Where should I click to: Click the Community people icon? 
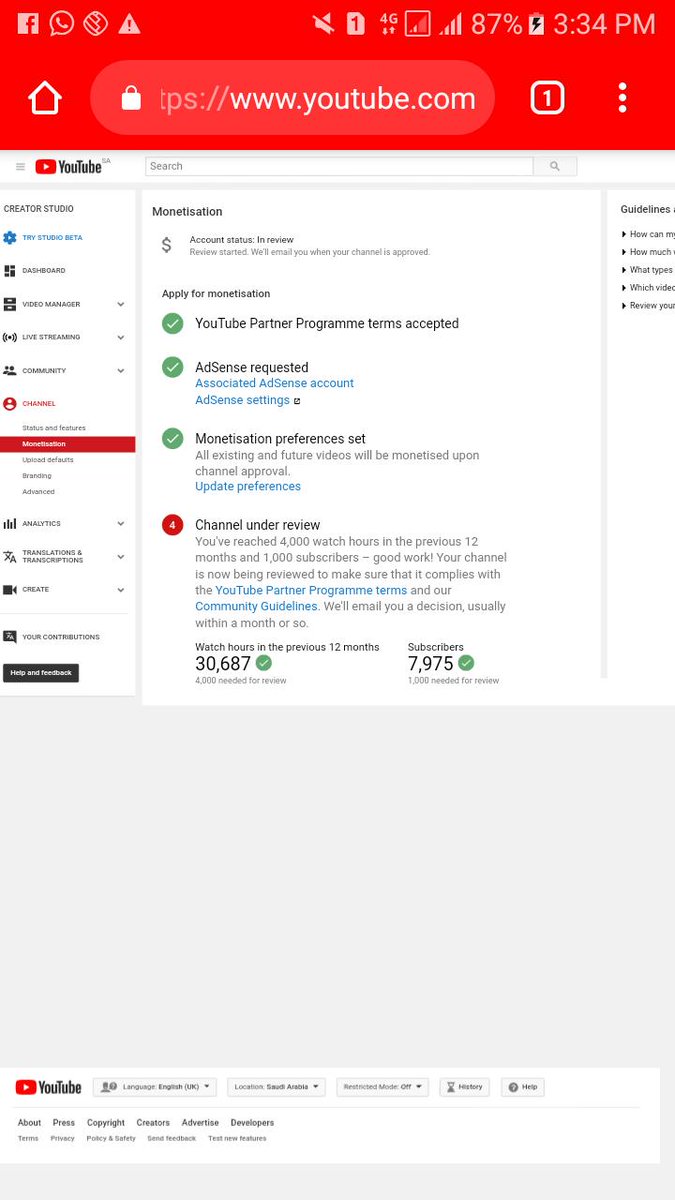point(10,370)
